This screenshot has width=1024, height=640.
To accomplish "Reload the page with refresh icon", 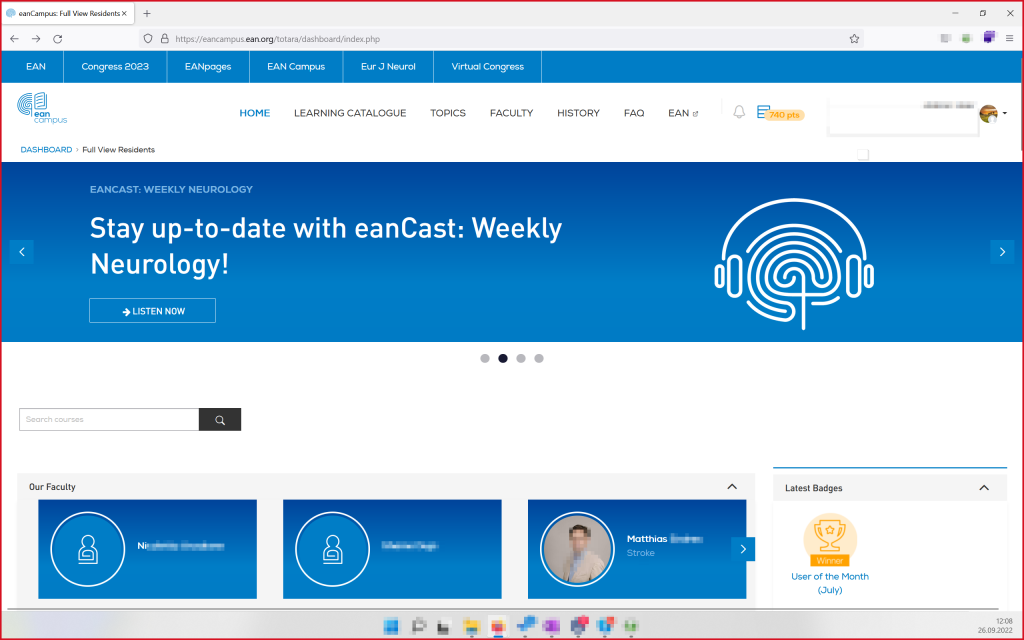I will point(57,39).
